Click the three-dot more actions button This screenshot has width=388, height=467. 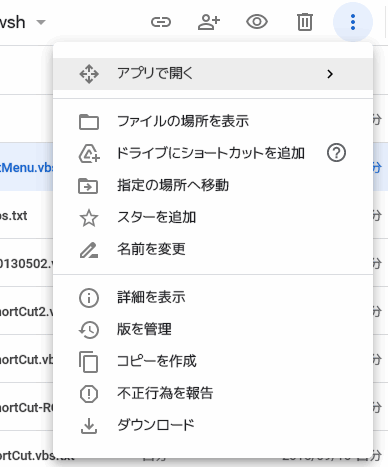tap(353, 22)
